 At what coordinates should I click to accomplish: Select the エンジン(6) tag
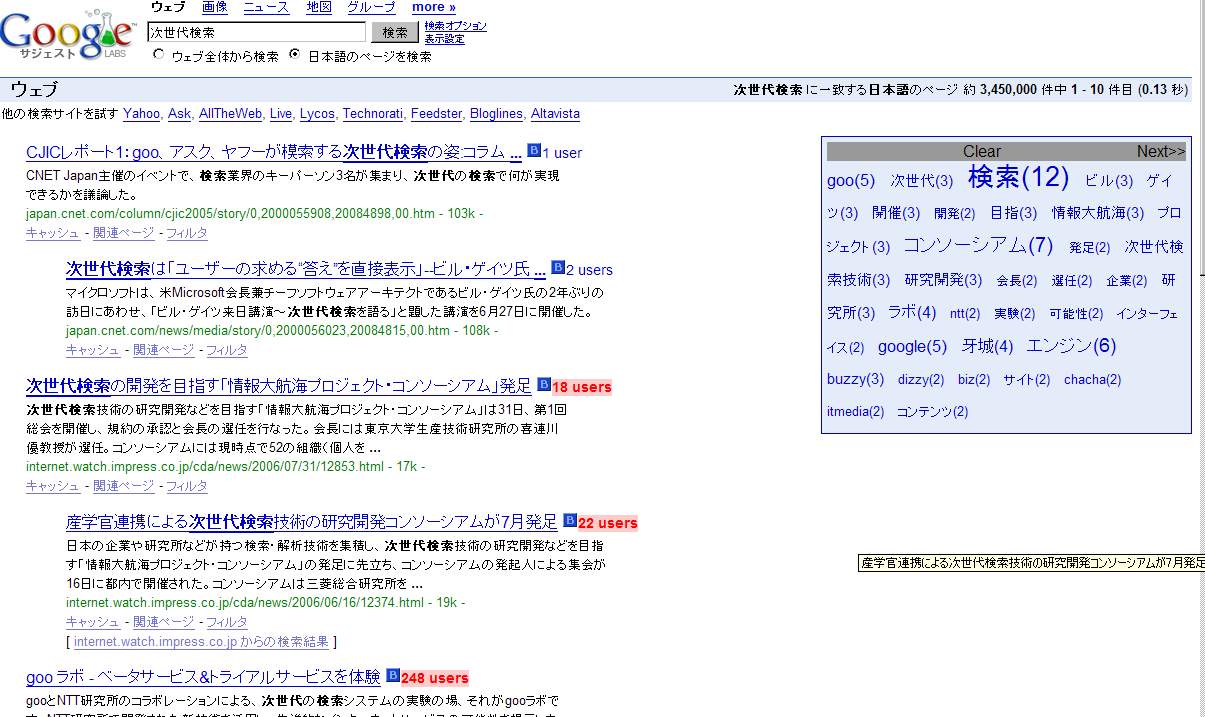[1071, 346]
